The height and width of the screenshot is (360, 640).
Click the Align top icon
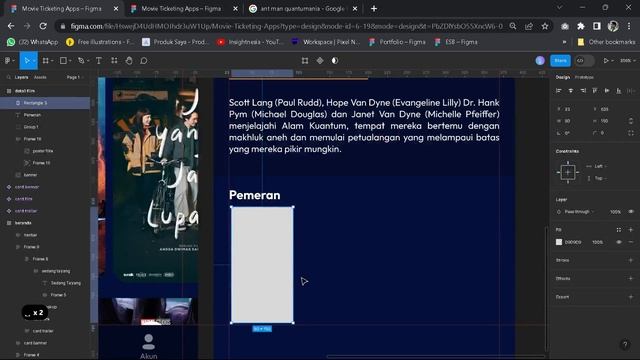tap(595, 91)
